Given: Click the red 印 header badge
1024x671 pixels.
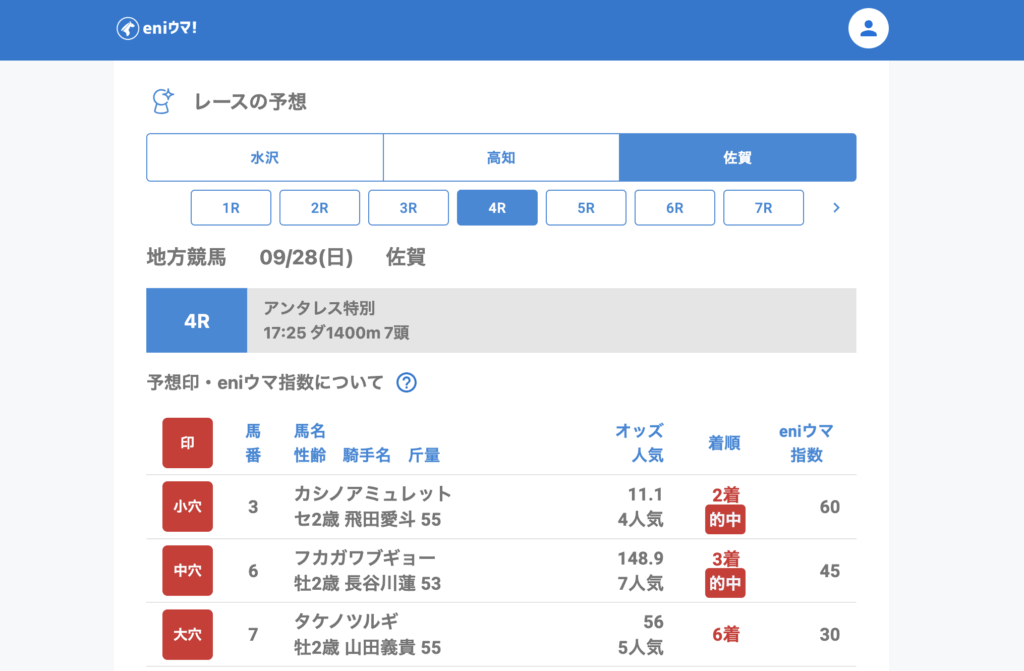Looking at the screenshot, I should pos(187,443).
